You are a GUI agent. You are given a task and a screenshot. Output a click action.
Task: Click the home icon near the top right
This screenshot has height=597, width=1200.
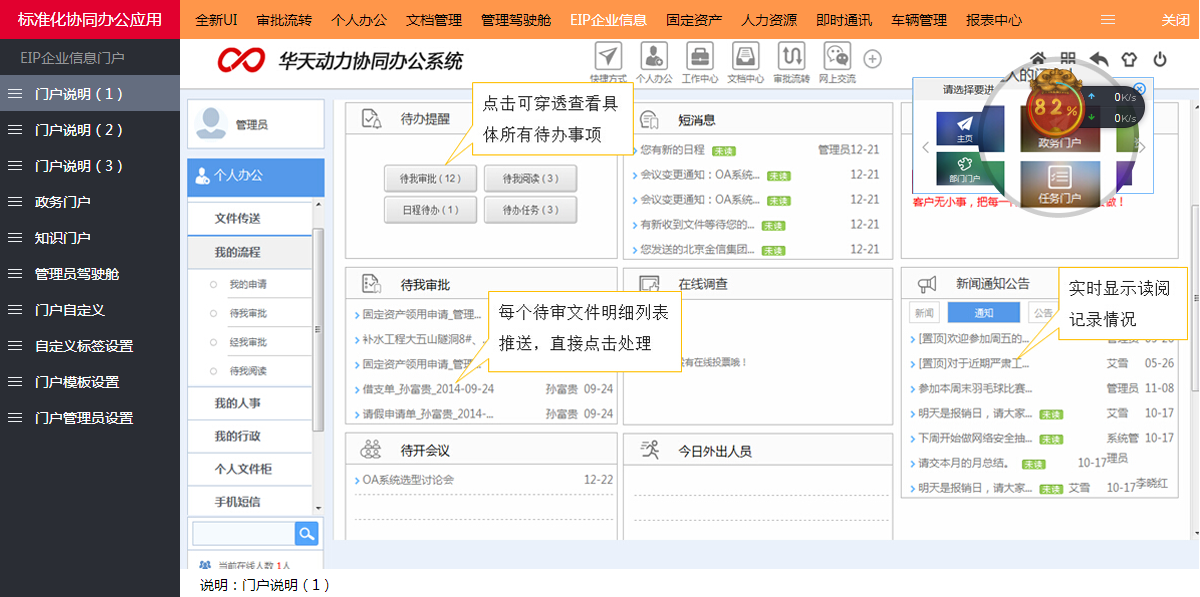tap(1038, 59)
